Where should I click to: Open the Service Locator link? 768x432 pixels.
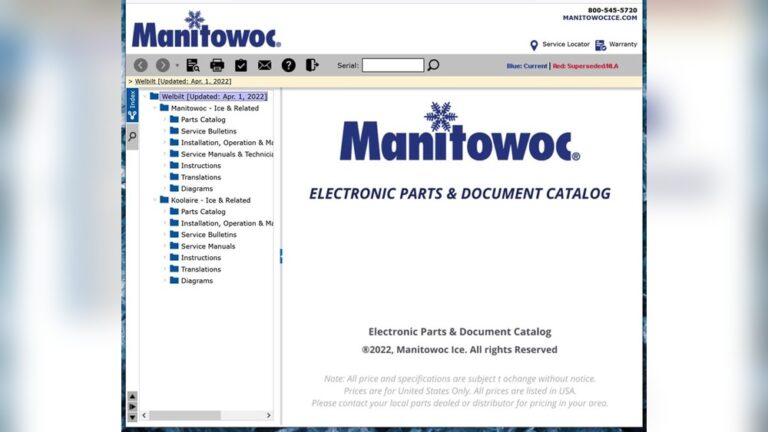click(x=566, y=44)
